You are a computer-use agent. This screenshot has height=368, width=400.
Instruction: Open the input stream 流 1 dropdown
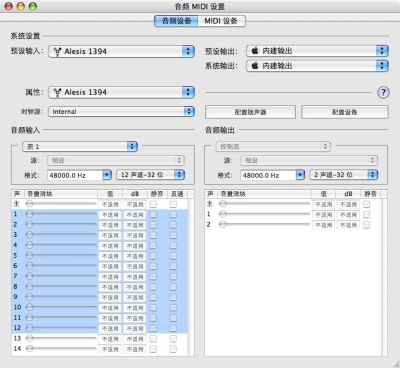click(80, 146)
